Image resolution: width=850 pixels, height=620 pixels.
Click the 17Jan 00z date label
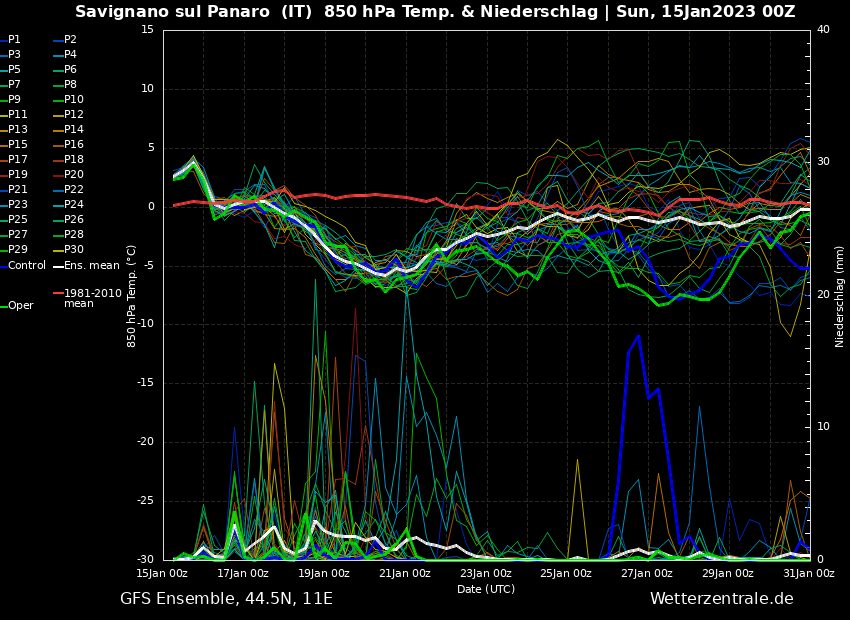(x=243, y=573)
